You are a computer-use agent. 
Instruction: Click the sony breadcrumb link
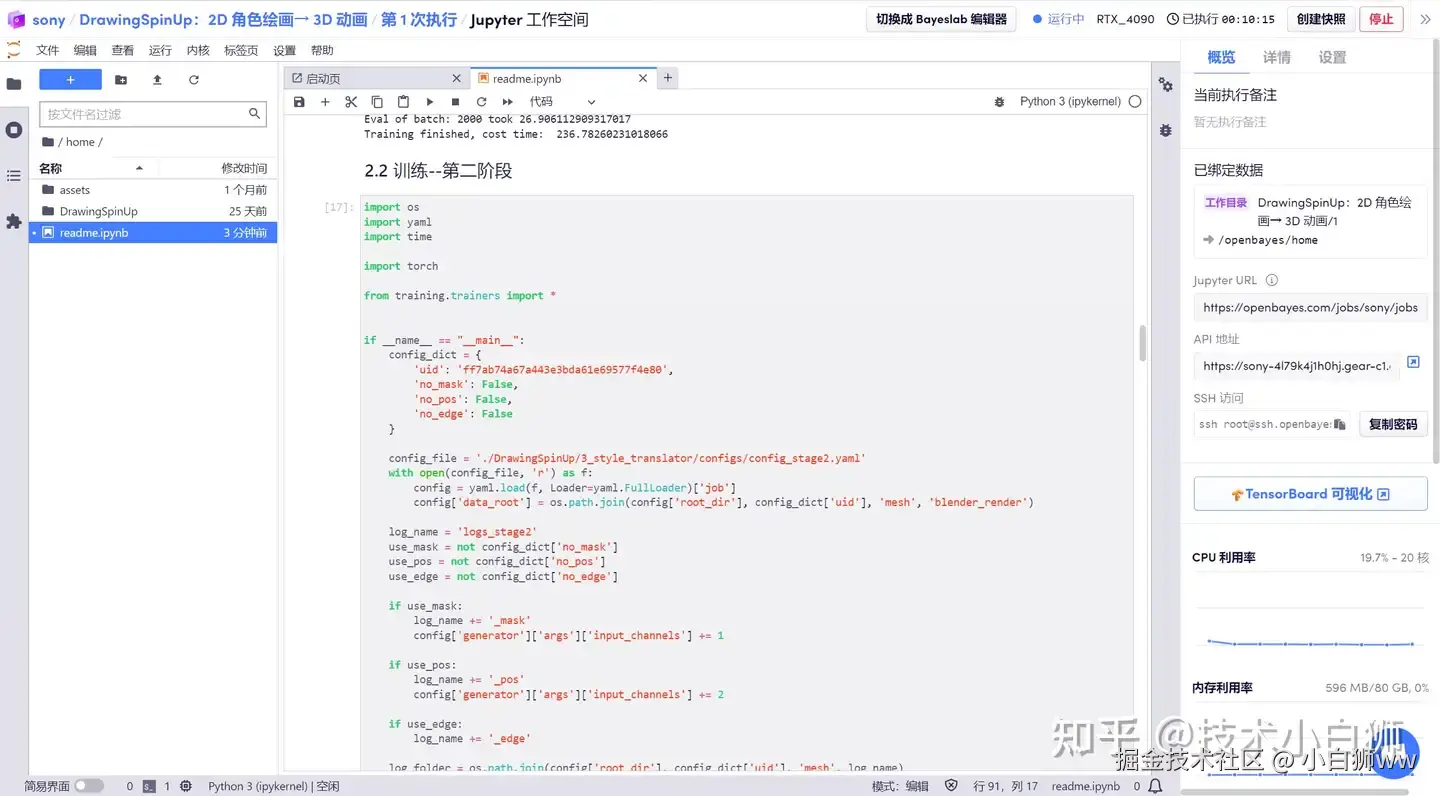pyautogui.click(x=49, y=20)
